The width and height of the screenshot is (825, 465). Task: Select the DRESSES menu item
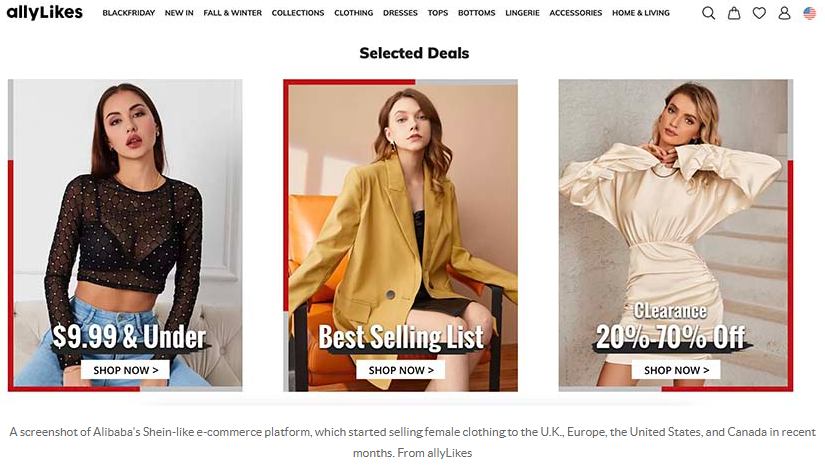click(x=400, y=13)
